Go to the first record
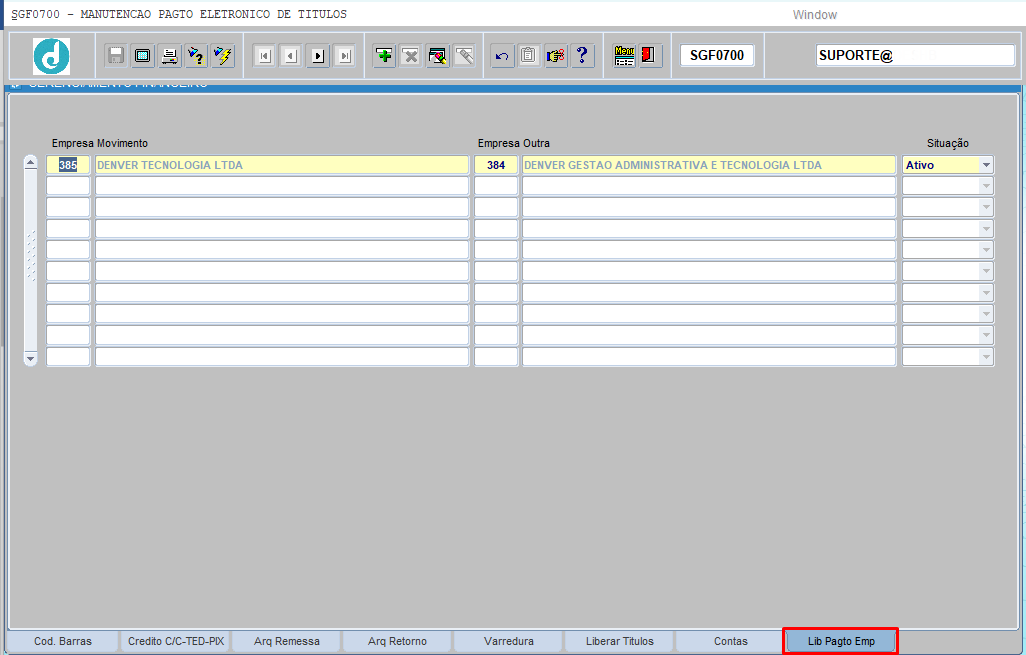 coord(264,56)
